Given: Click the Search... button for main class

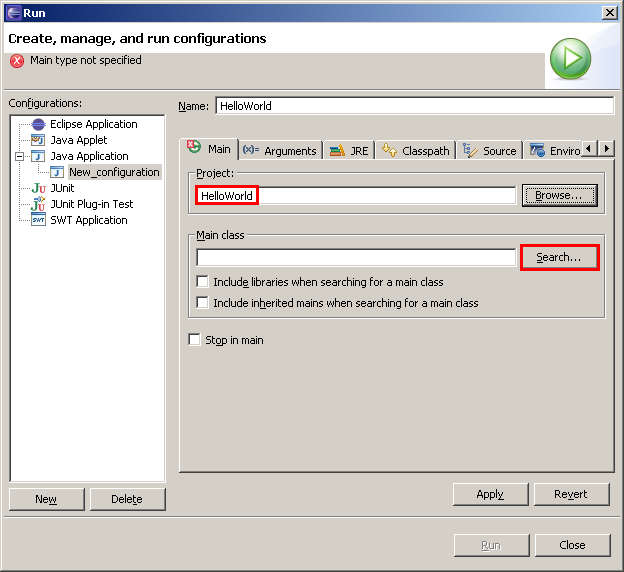Looking at the screenshot, I should pos(558,257).
